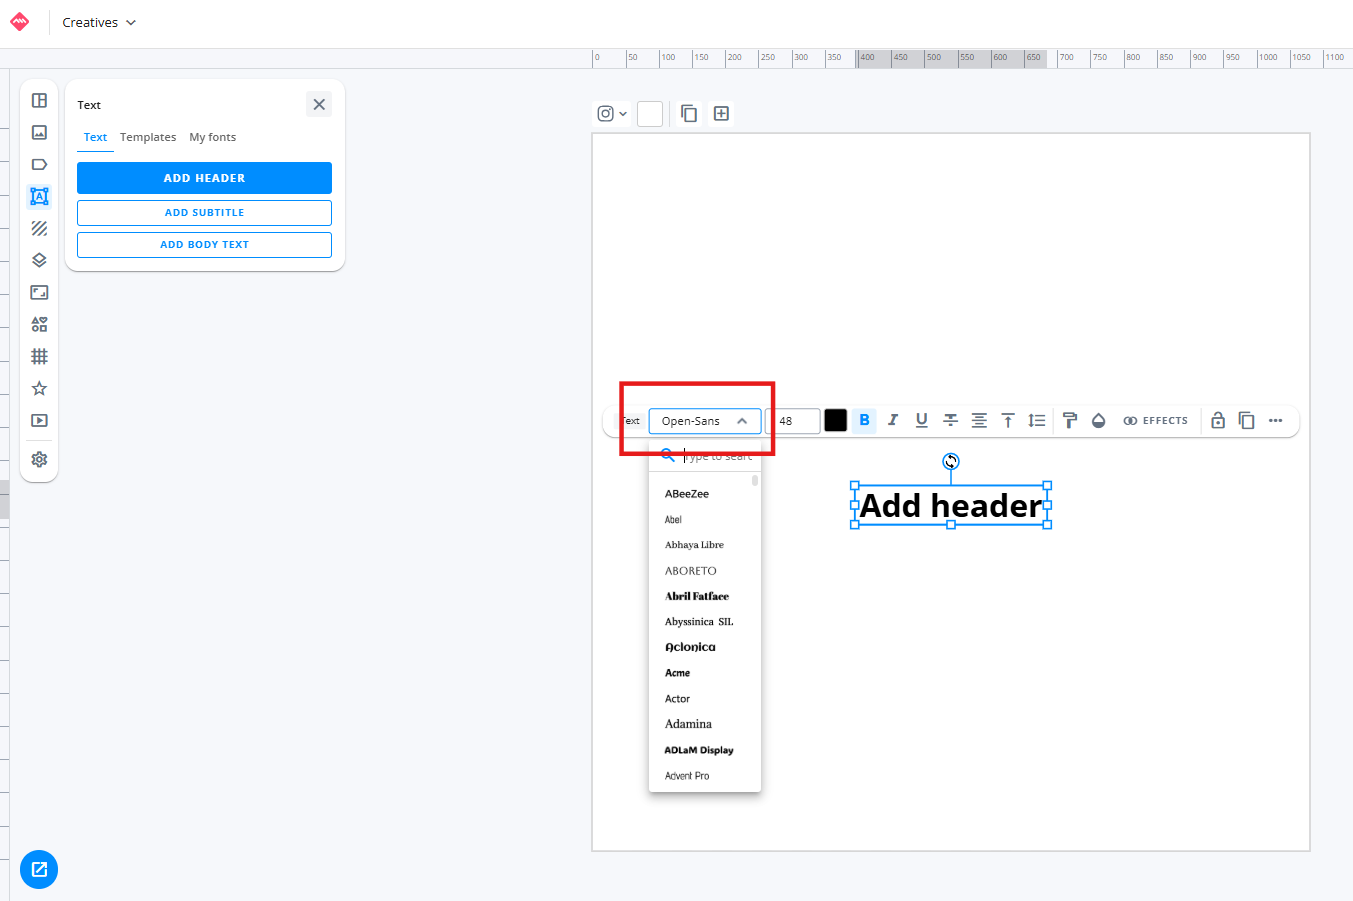
Task: Switch to the My fonts tab
Action: [213, 137]
